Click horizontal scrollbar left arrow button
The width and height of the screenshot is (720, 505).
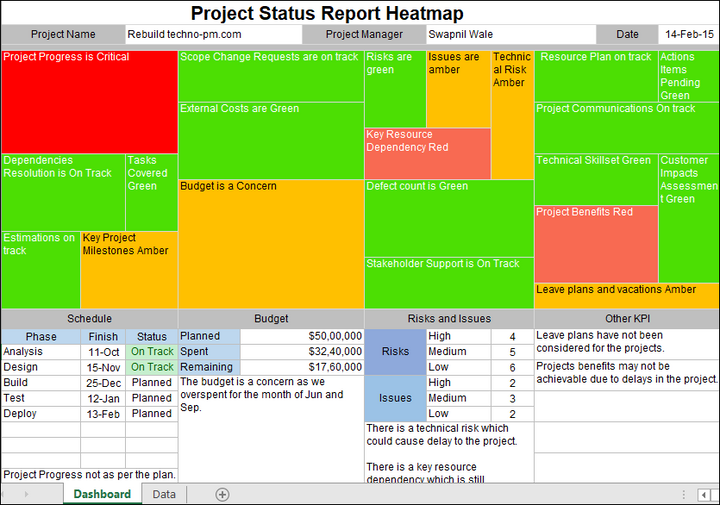703,495
